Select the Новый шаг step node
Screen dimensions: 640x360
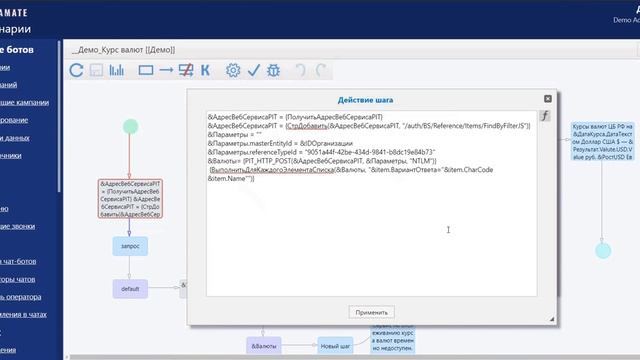click(335, 346)
